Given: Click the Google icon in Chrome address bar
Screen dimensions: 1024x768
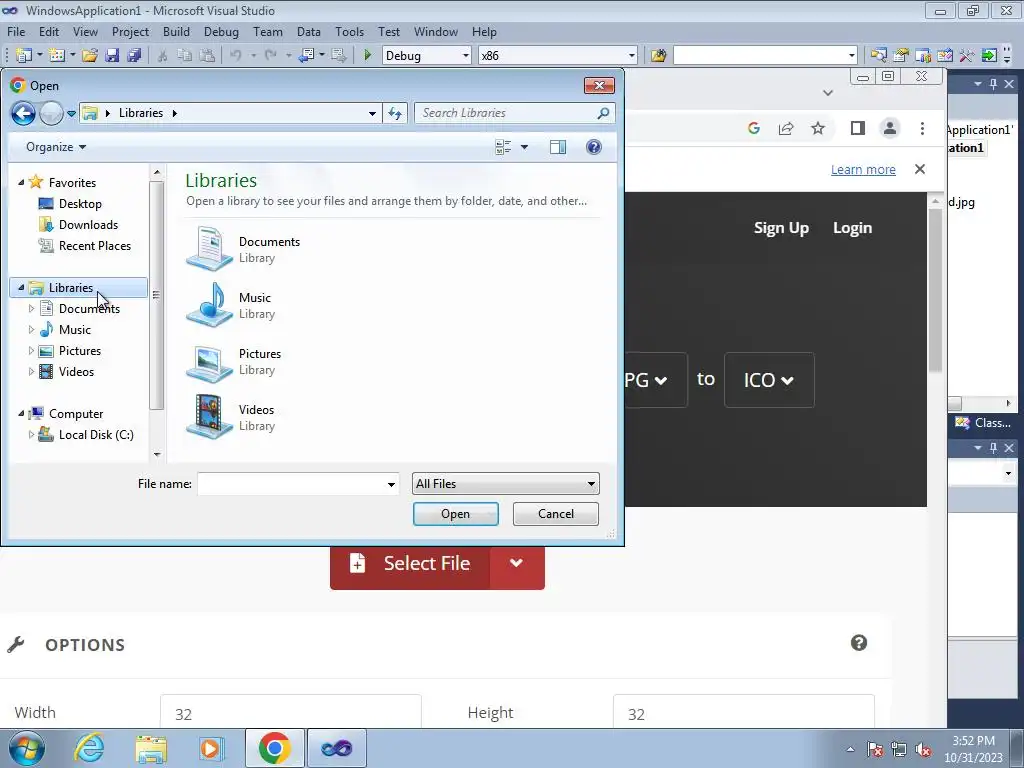Looking at the screenshot, I should click(754, 129).
